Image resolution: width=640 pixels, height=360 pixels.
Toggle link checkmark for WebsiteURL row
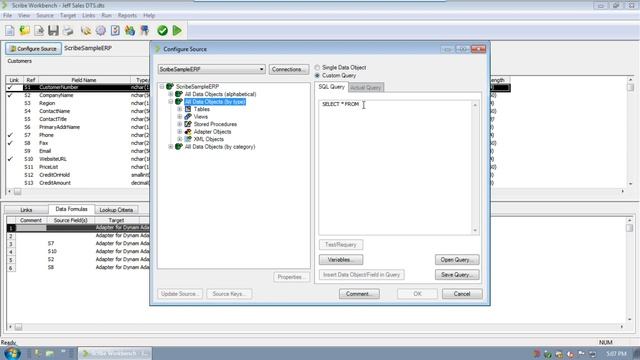[x=10, y=159]
